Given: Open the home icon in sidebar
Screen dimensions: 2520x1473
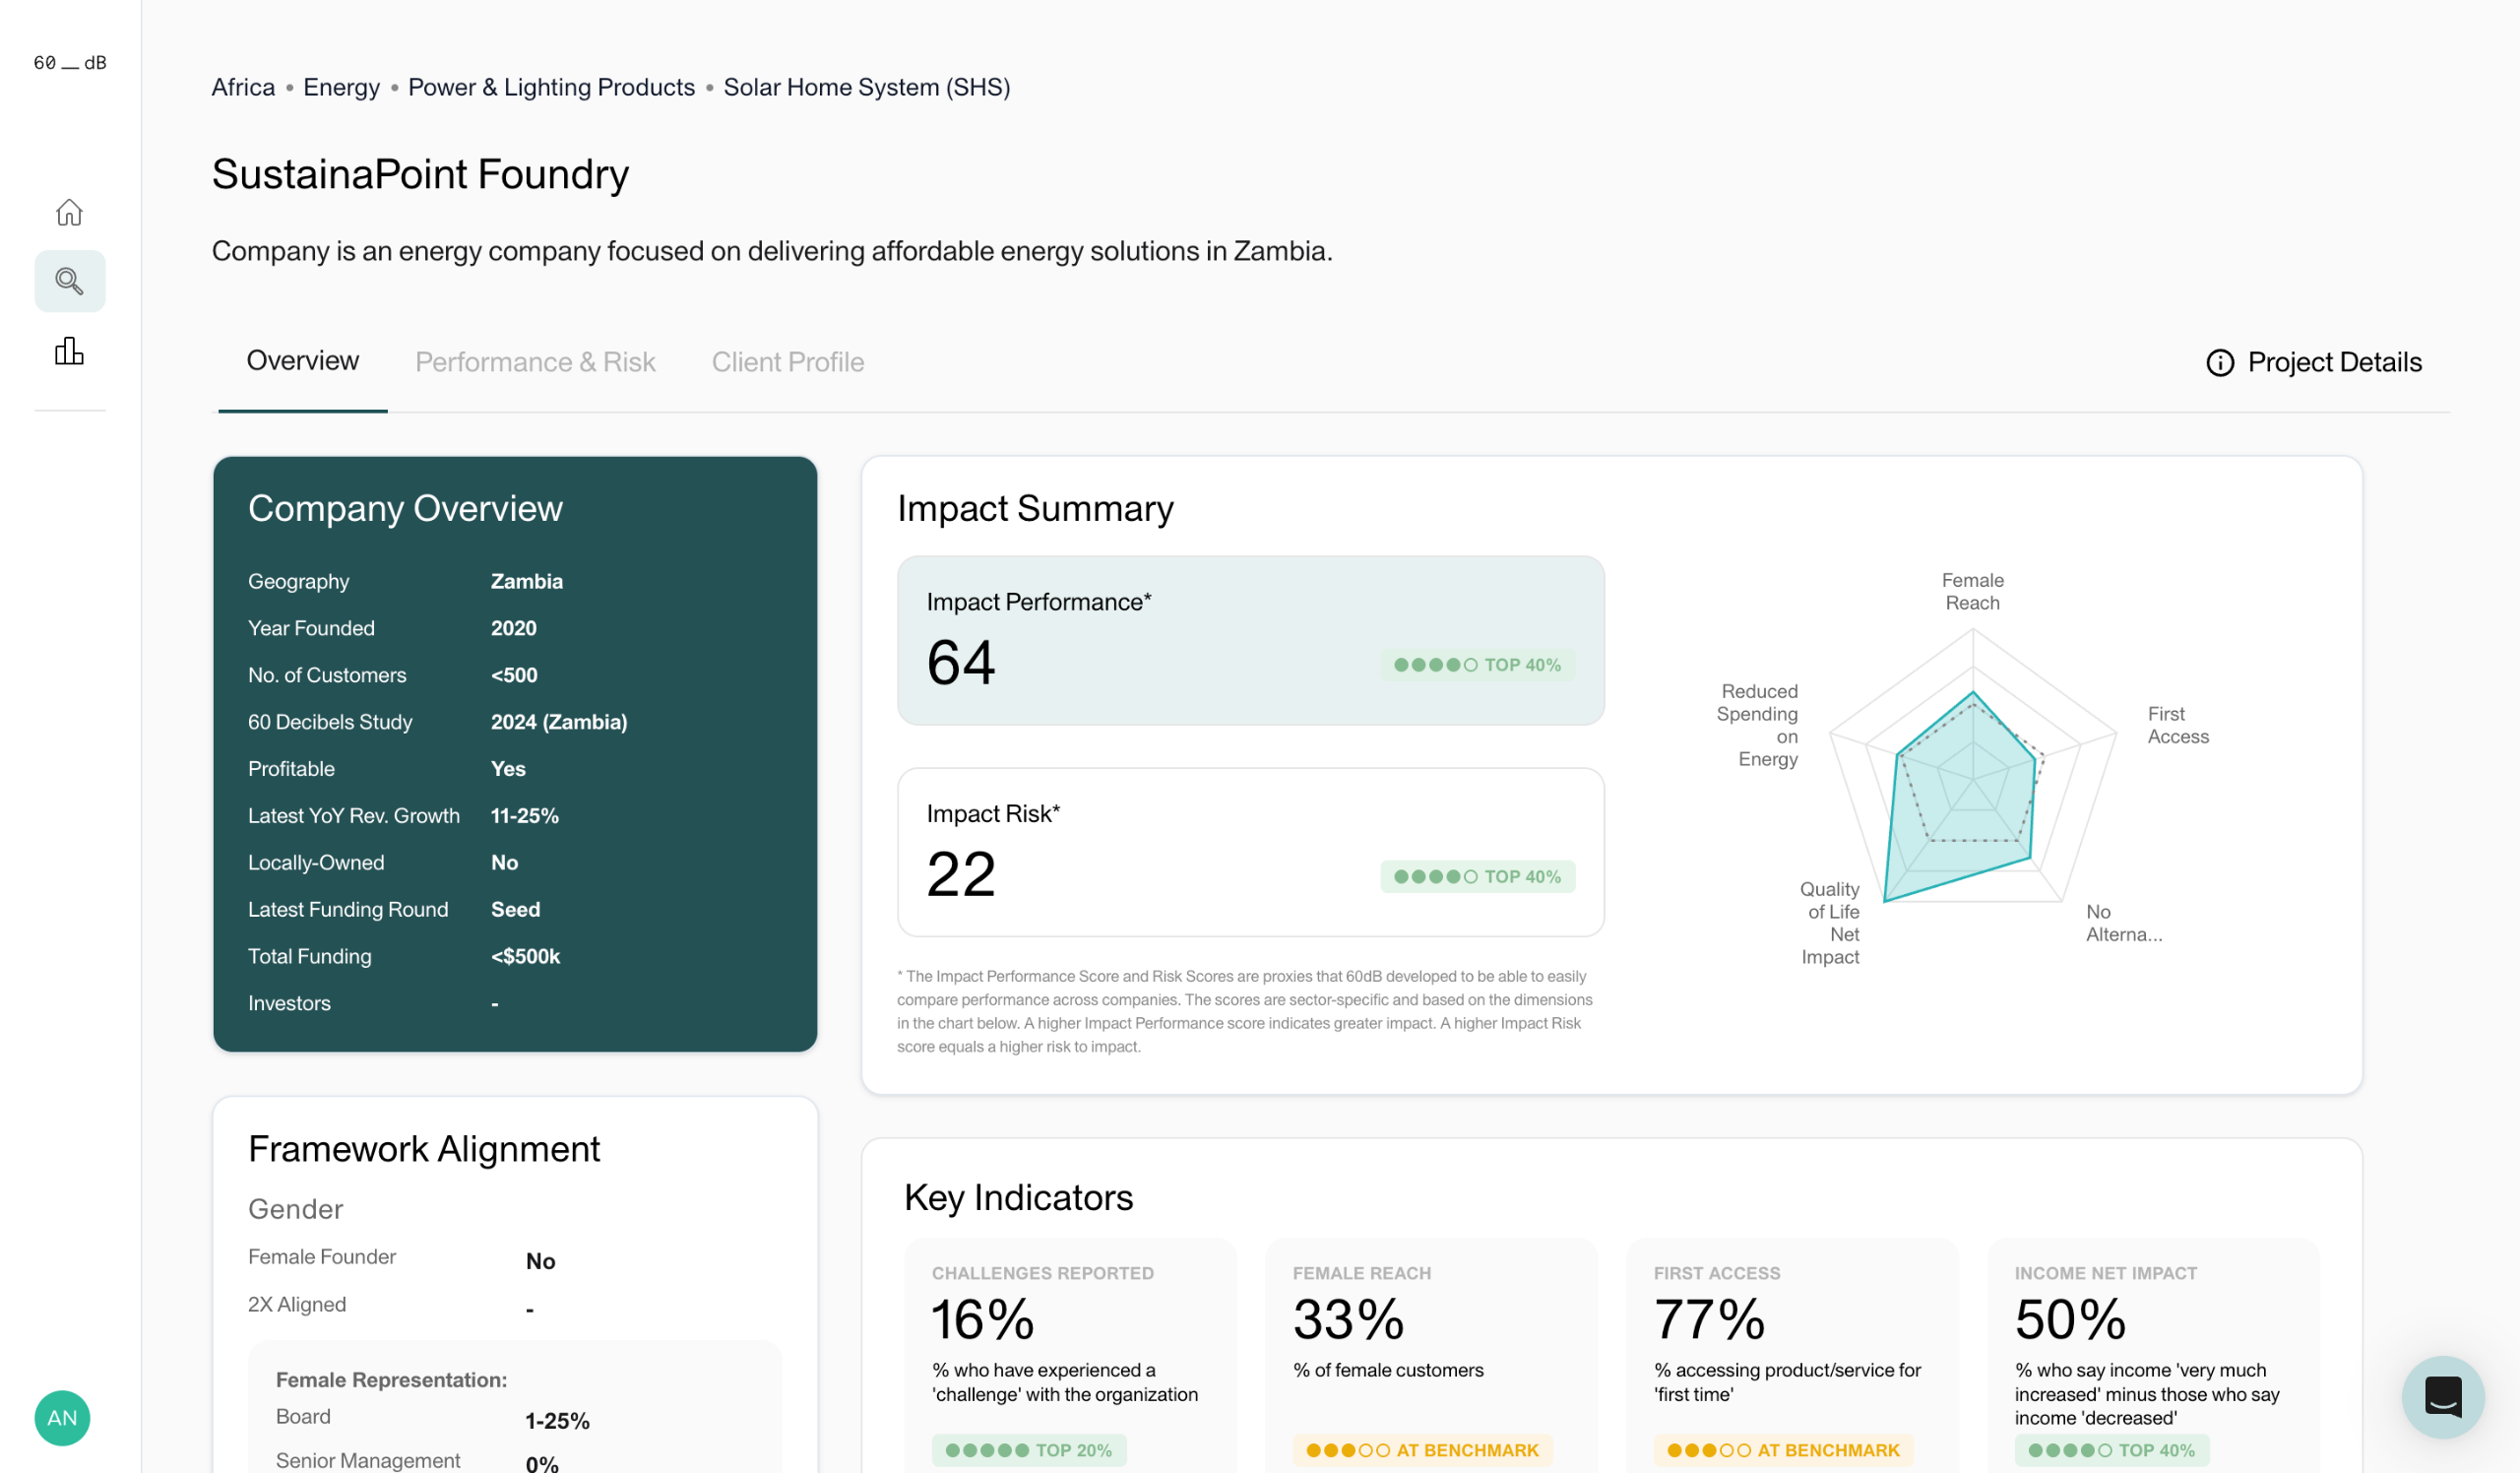Looking at the screenshot, I should coord(69,212).
